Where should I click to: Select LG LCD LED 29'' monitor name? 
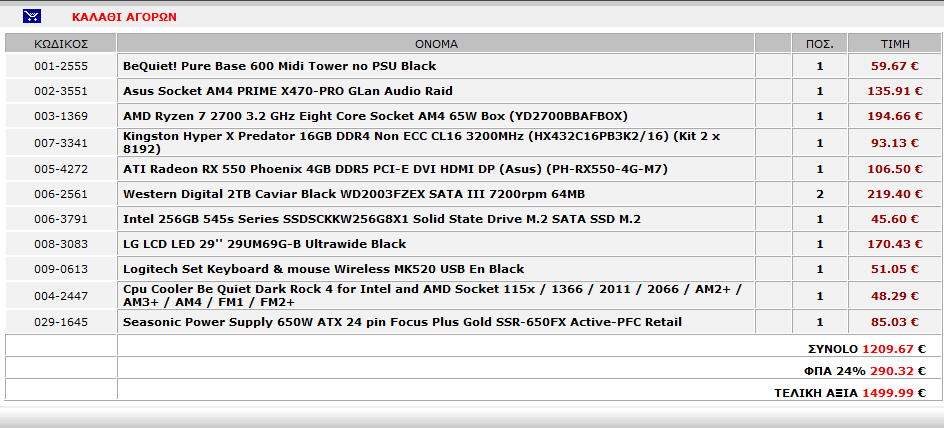(264, 244)
